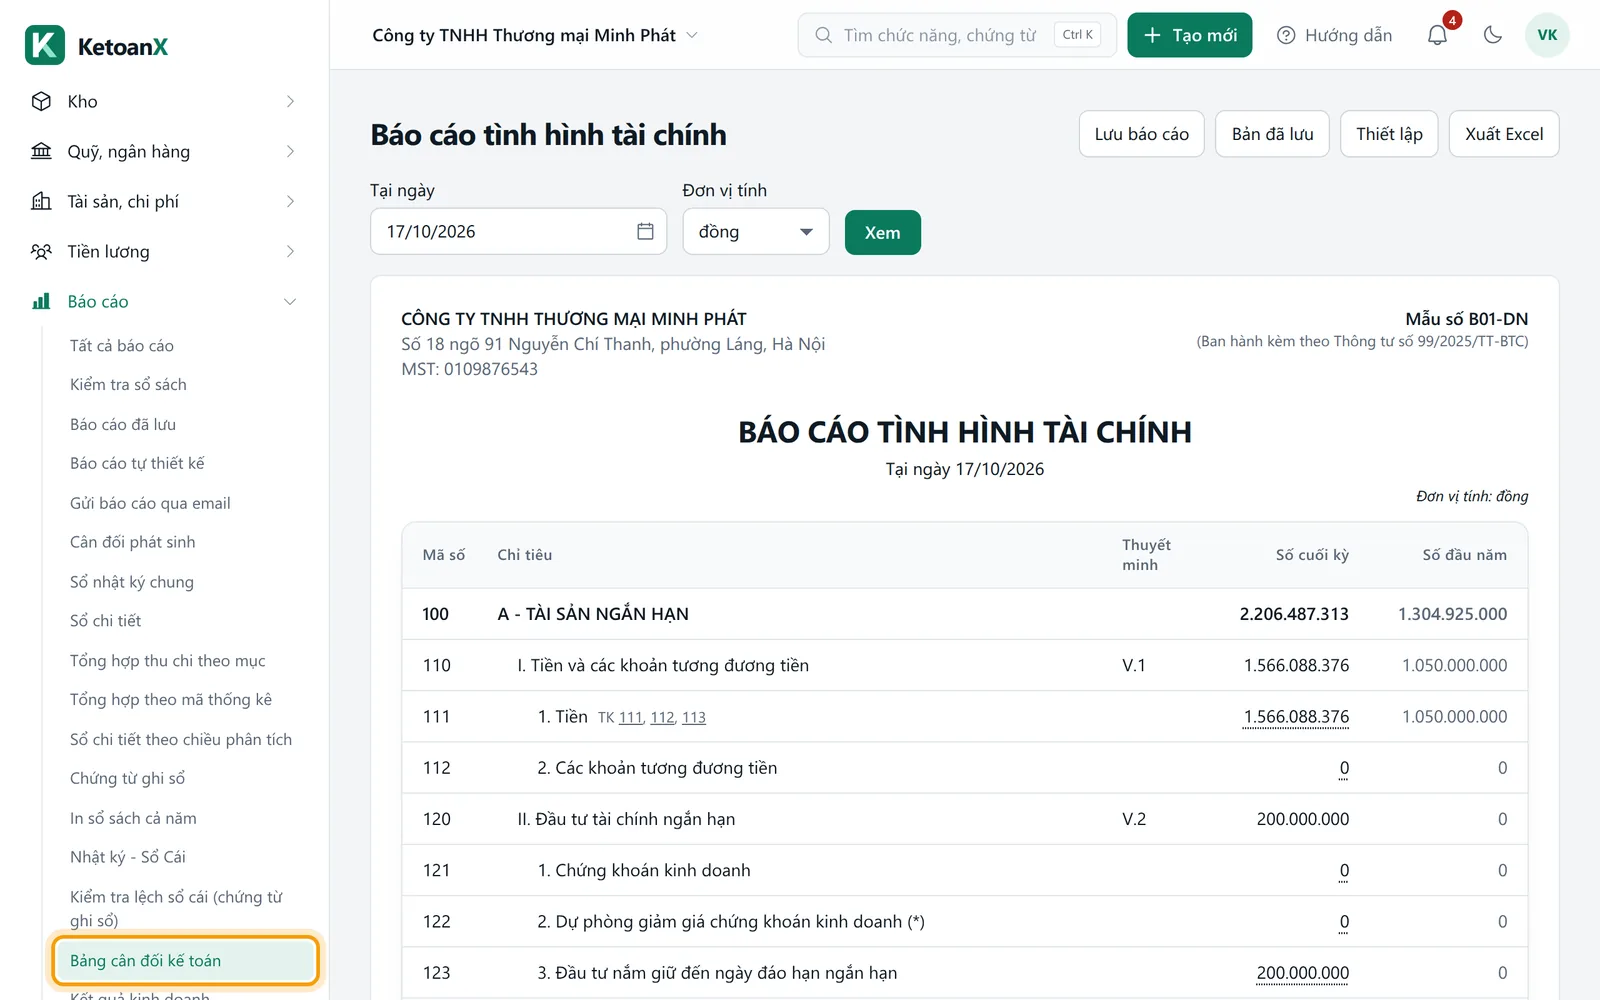Open the VK user avatar menu
The height and width of the screenshot is (1000, 1600).
point(1547,35)
